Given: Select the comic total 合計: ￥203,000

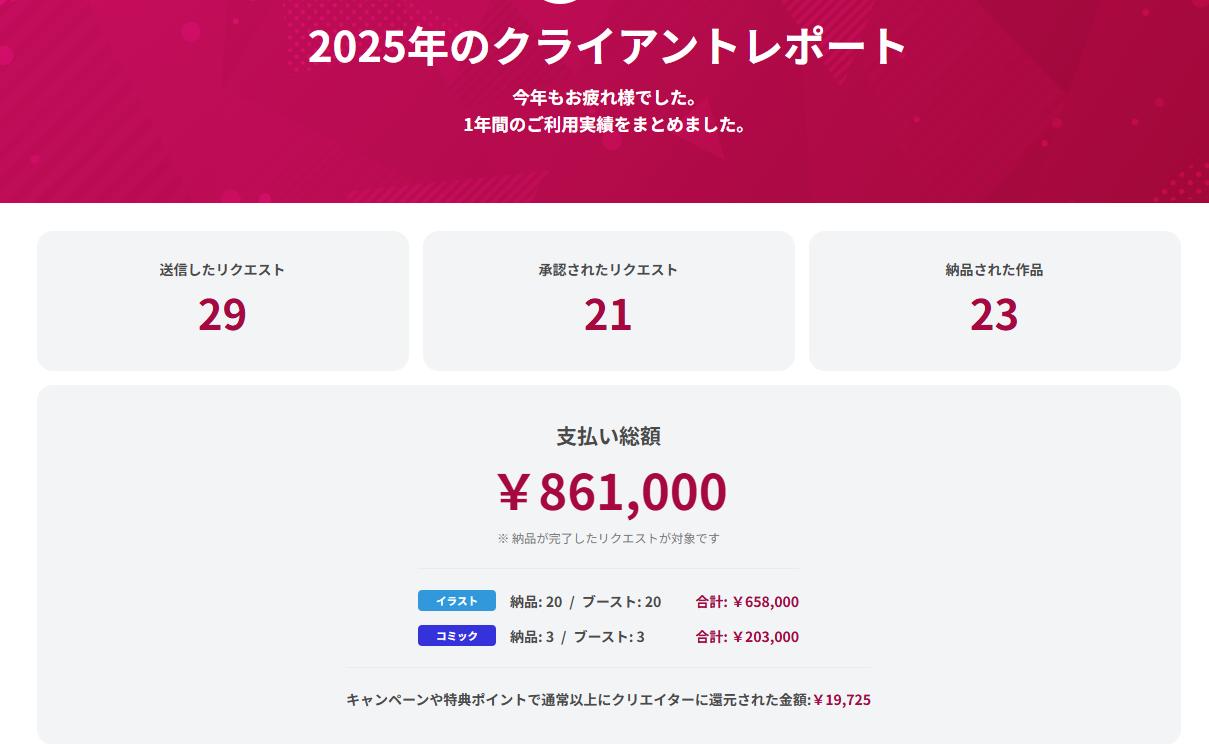Looking at the screenshot, I should click(747, 637).
